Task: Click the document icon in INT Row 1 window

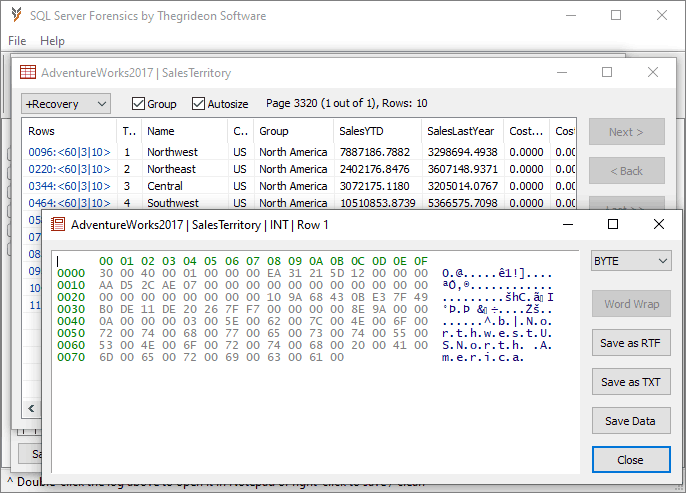Action: (58, 224)
